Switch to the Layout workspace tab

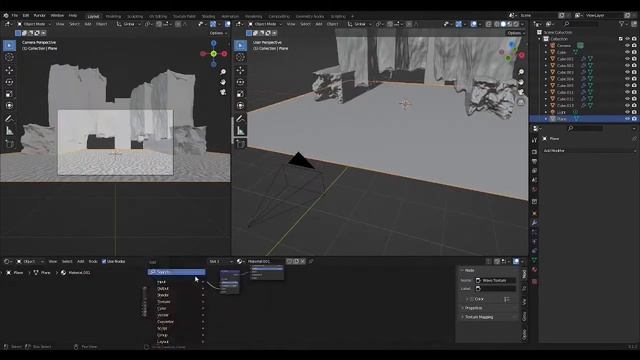pos(93,16)
